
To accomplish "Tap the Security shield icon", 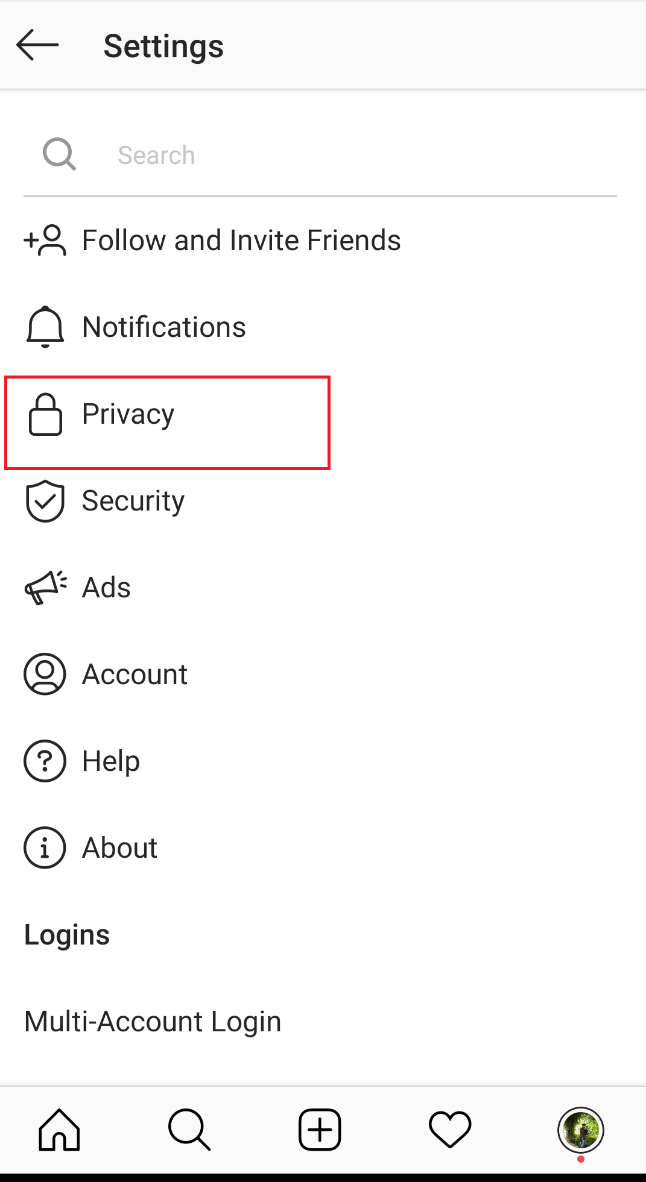I will coord(44,500).
